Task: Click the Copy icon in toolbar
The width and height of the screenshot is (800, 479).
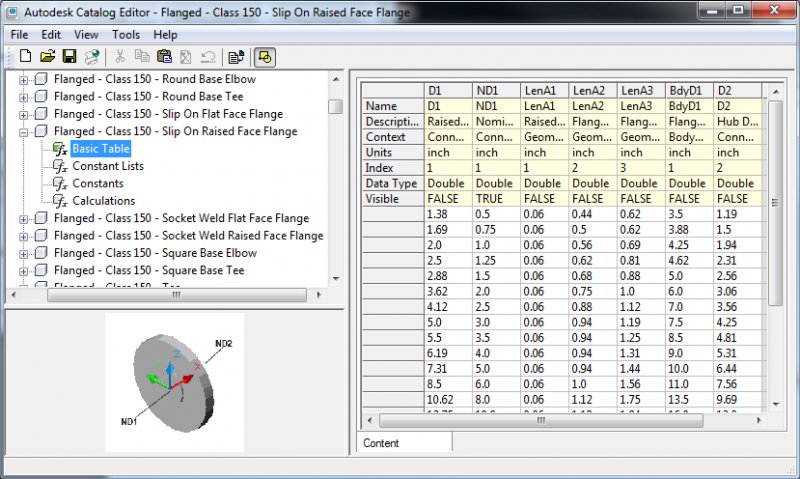Action: click(142, 57)
